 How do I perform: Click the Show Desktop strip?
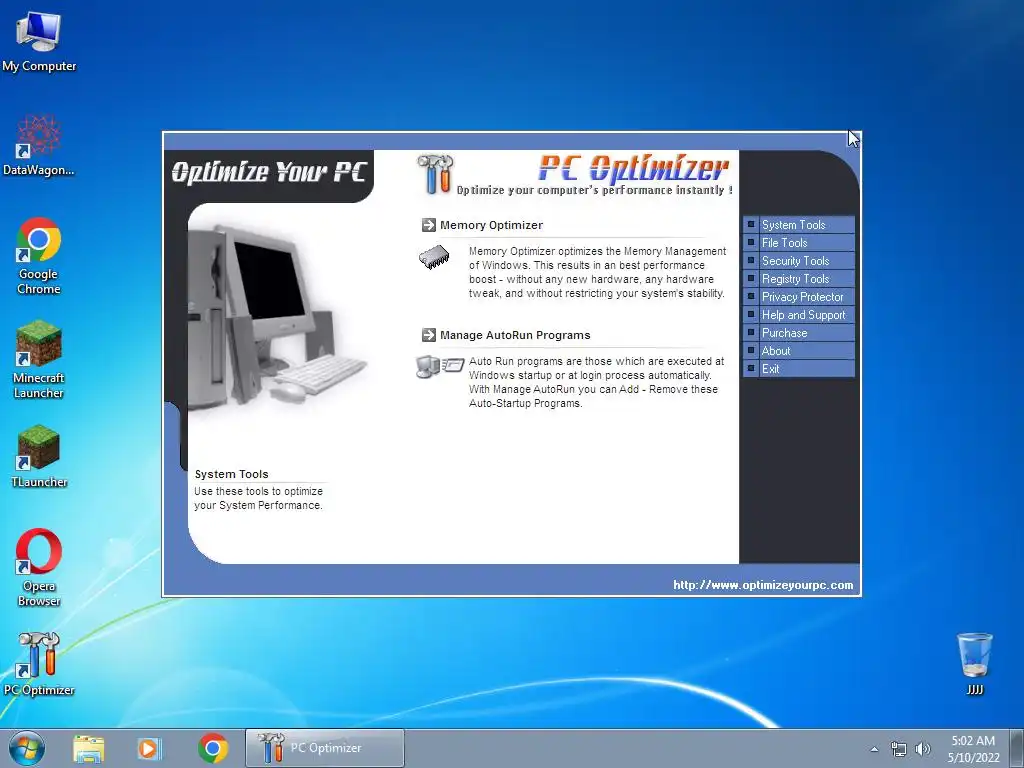[x=1017, y=748]
